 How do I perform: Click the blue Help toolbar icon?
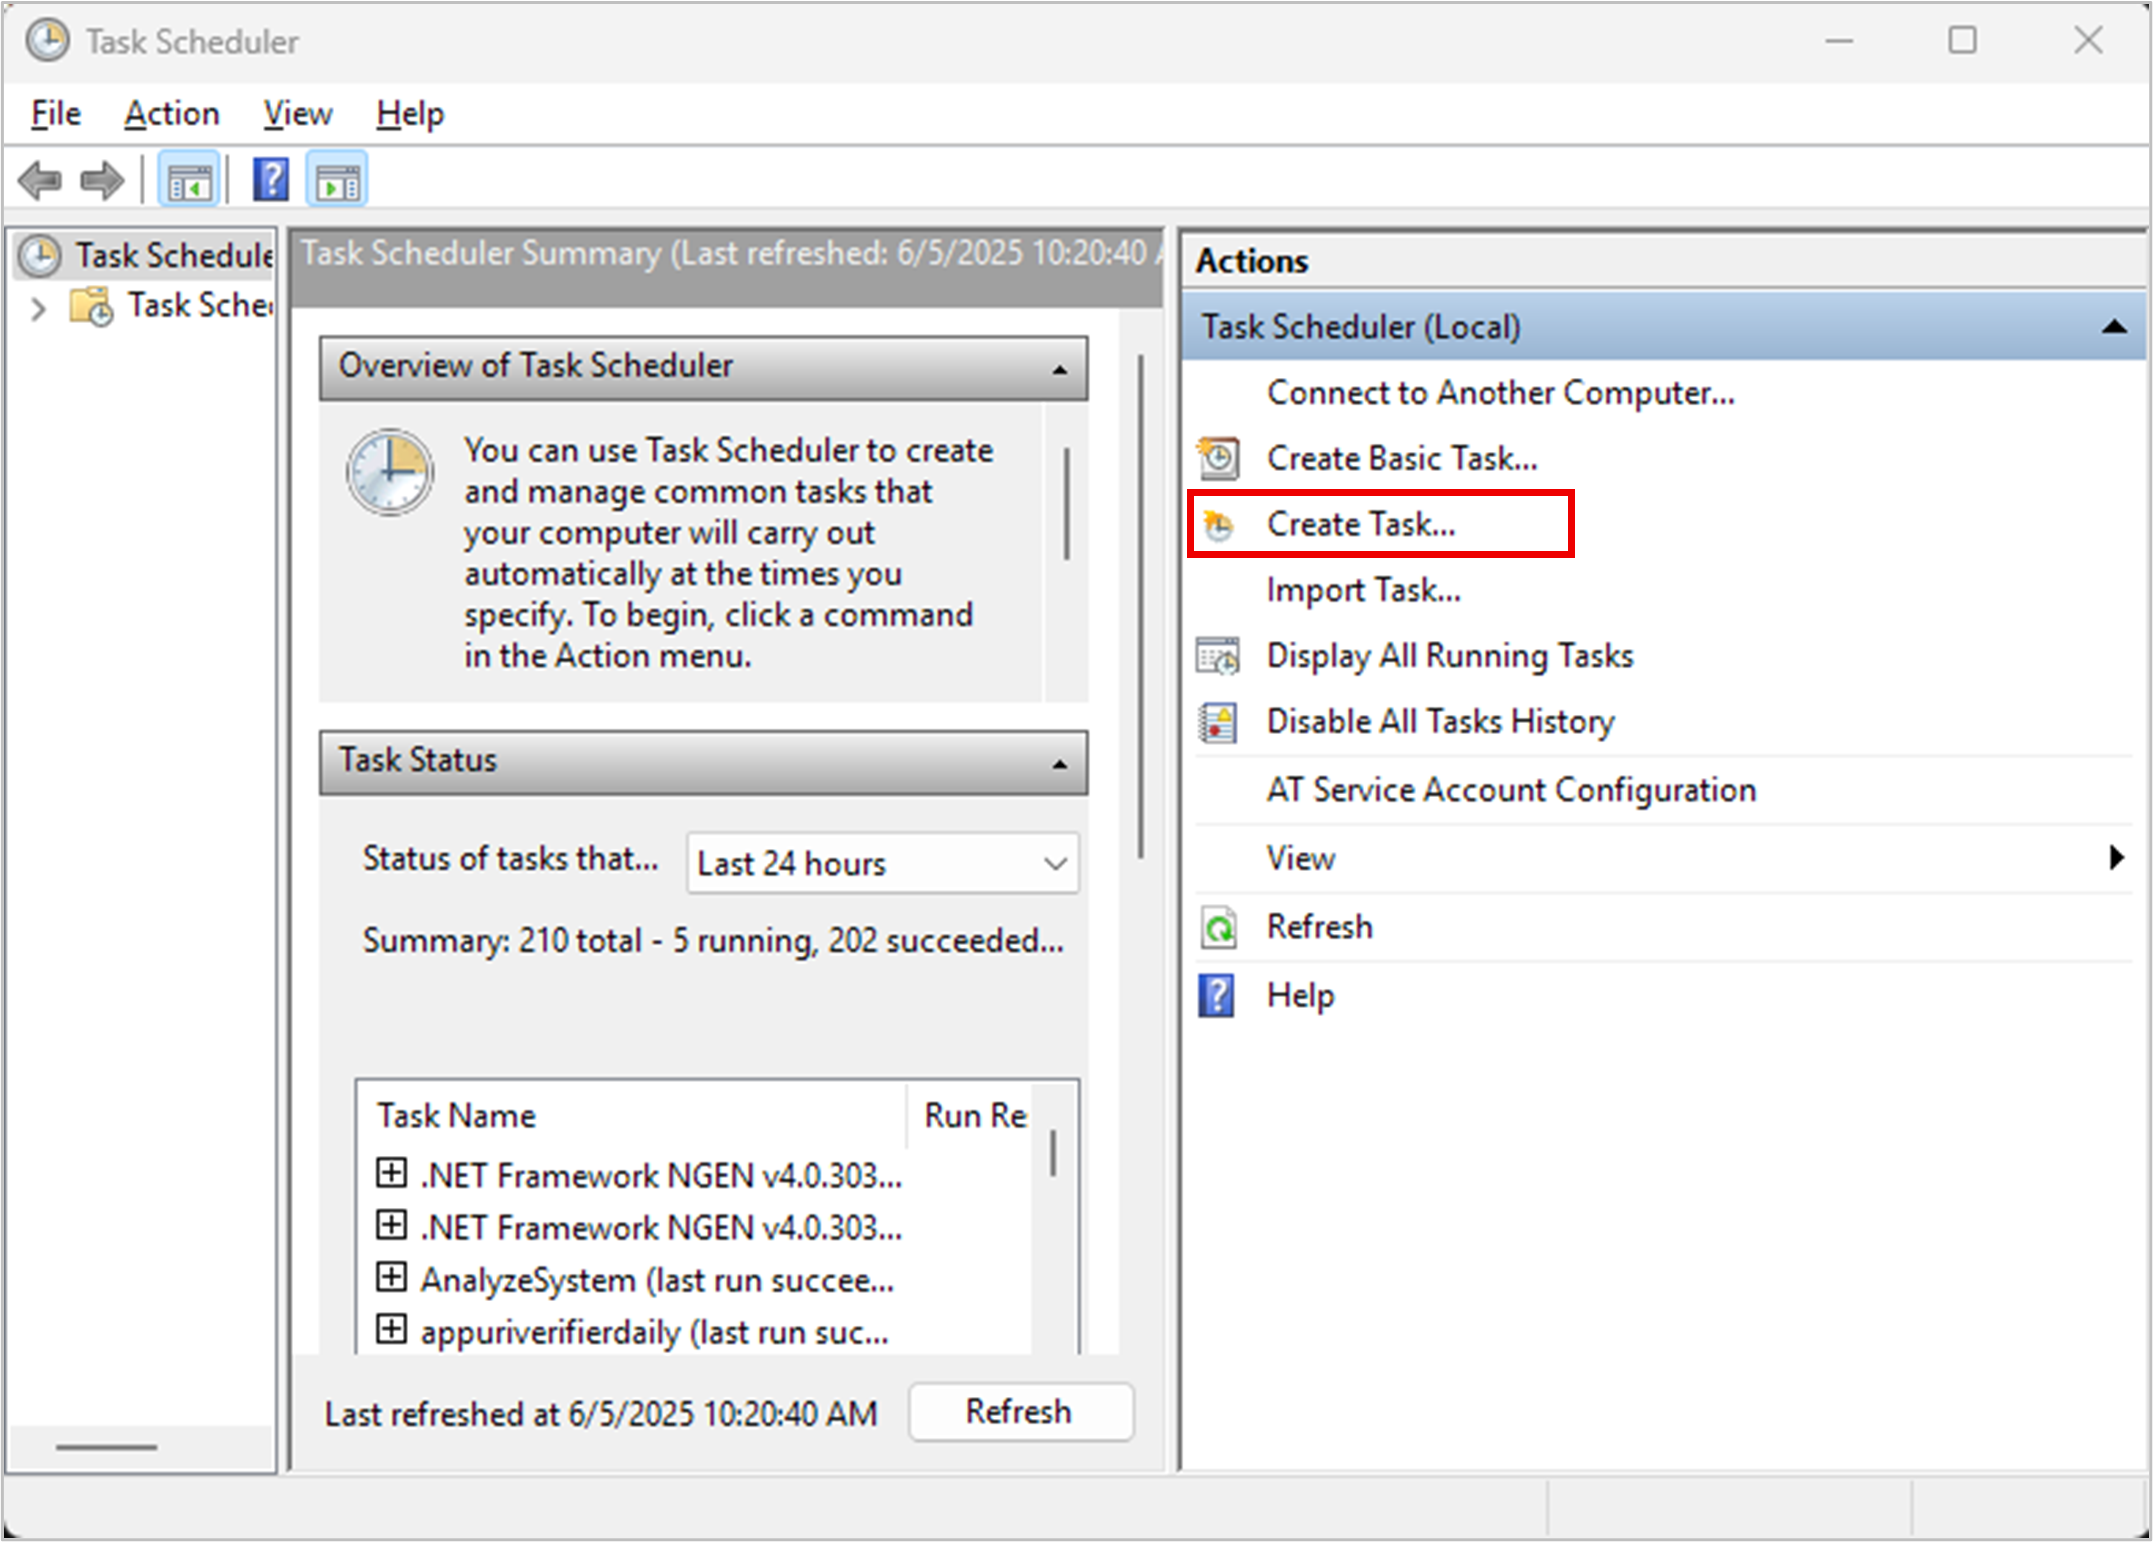pyautogui.click(x=271, y=181)
